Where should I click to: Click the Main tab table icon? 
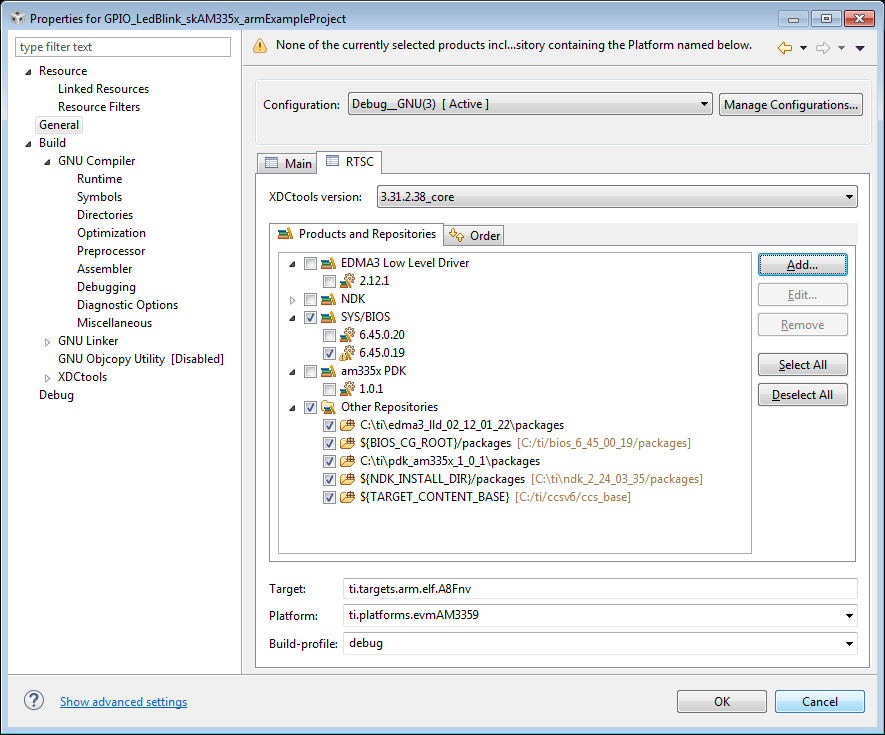(271, 163)
